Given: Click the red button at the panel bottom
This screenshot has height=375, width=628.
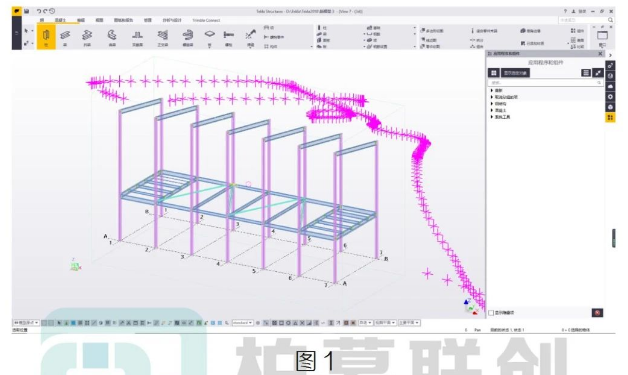Looking at the screenshot, I should 597,312.
